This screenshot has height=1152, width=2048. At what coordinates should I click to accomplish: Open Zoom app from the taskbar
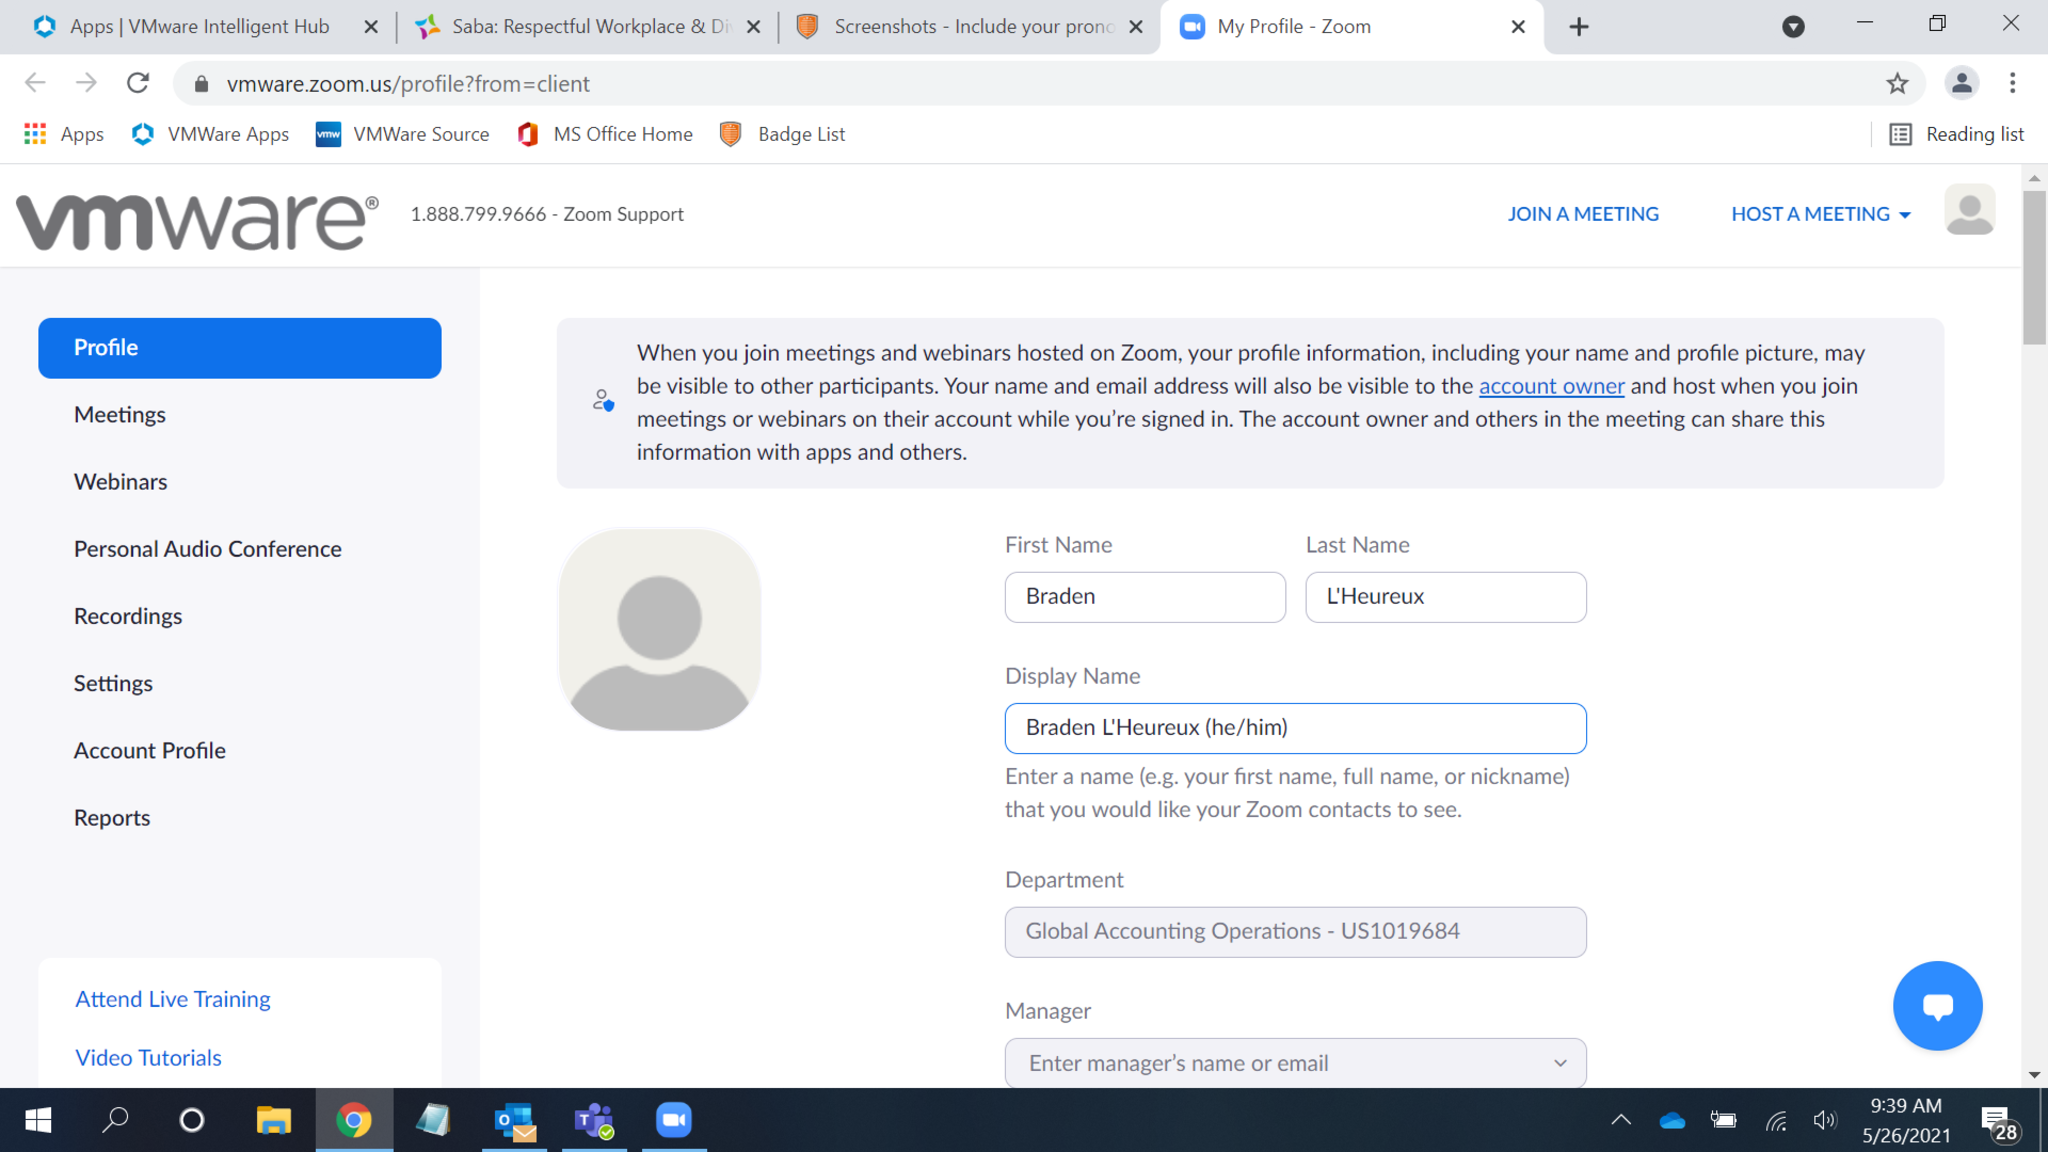(x=673, y=1120)
